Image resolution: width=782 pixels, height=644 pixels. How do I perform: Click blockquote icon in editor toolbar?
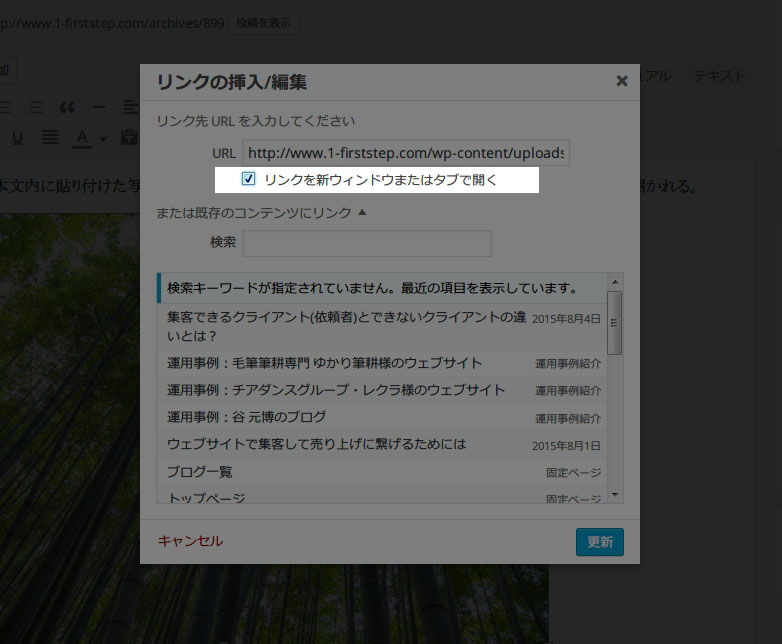tap(67, 107)
